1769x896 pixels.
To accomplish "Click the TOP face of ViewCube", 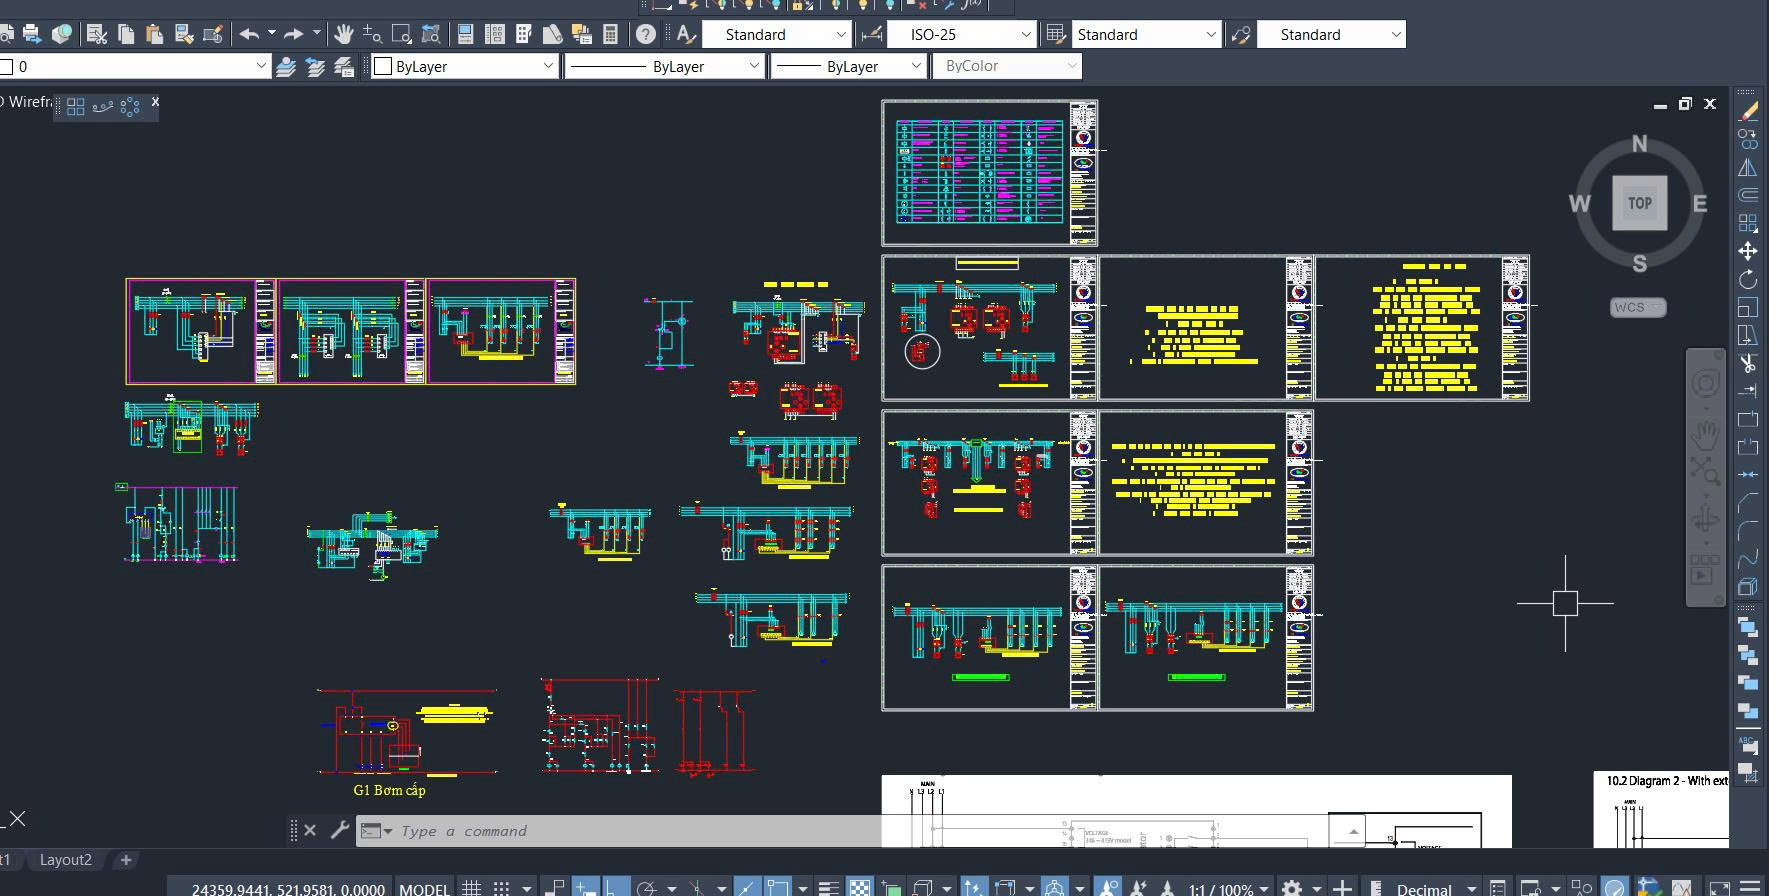I will coord(1640,203).
